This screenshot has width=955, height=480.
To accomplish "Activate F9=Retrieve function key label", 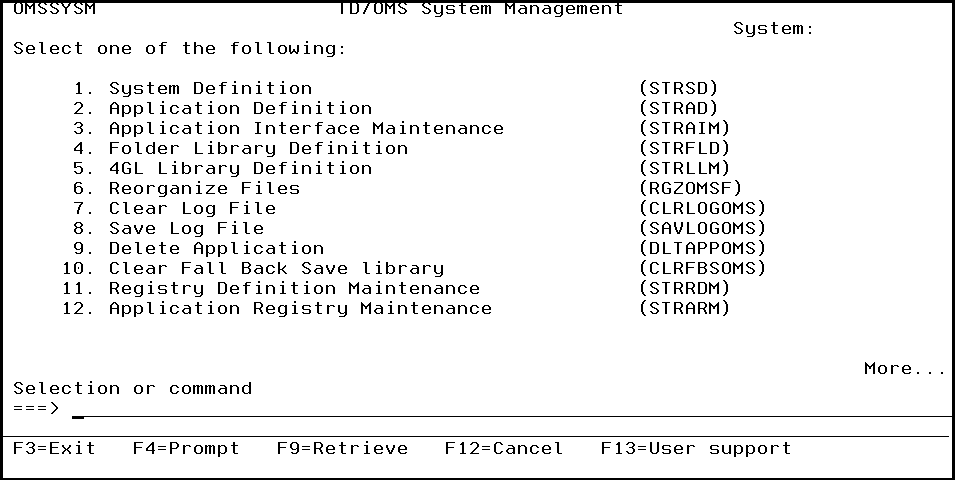I will (342, 448).
